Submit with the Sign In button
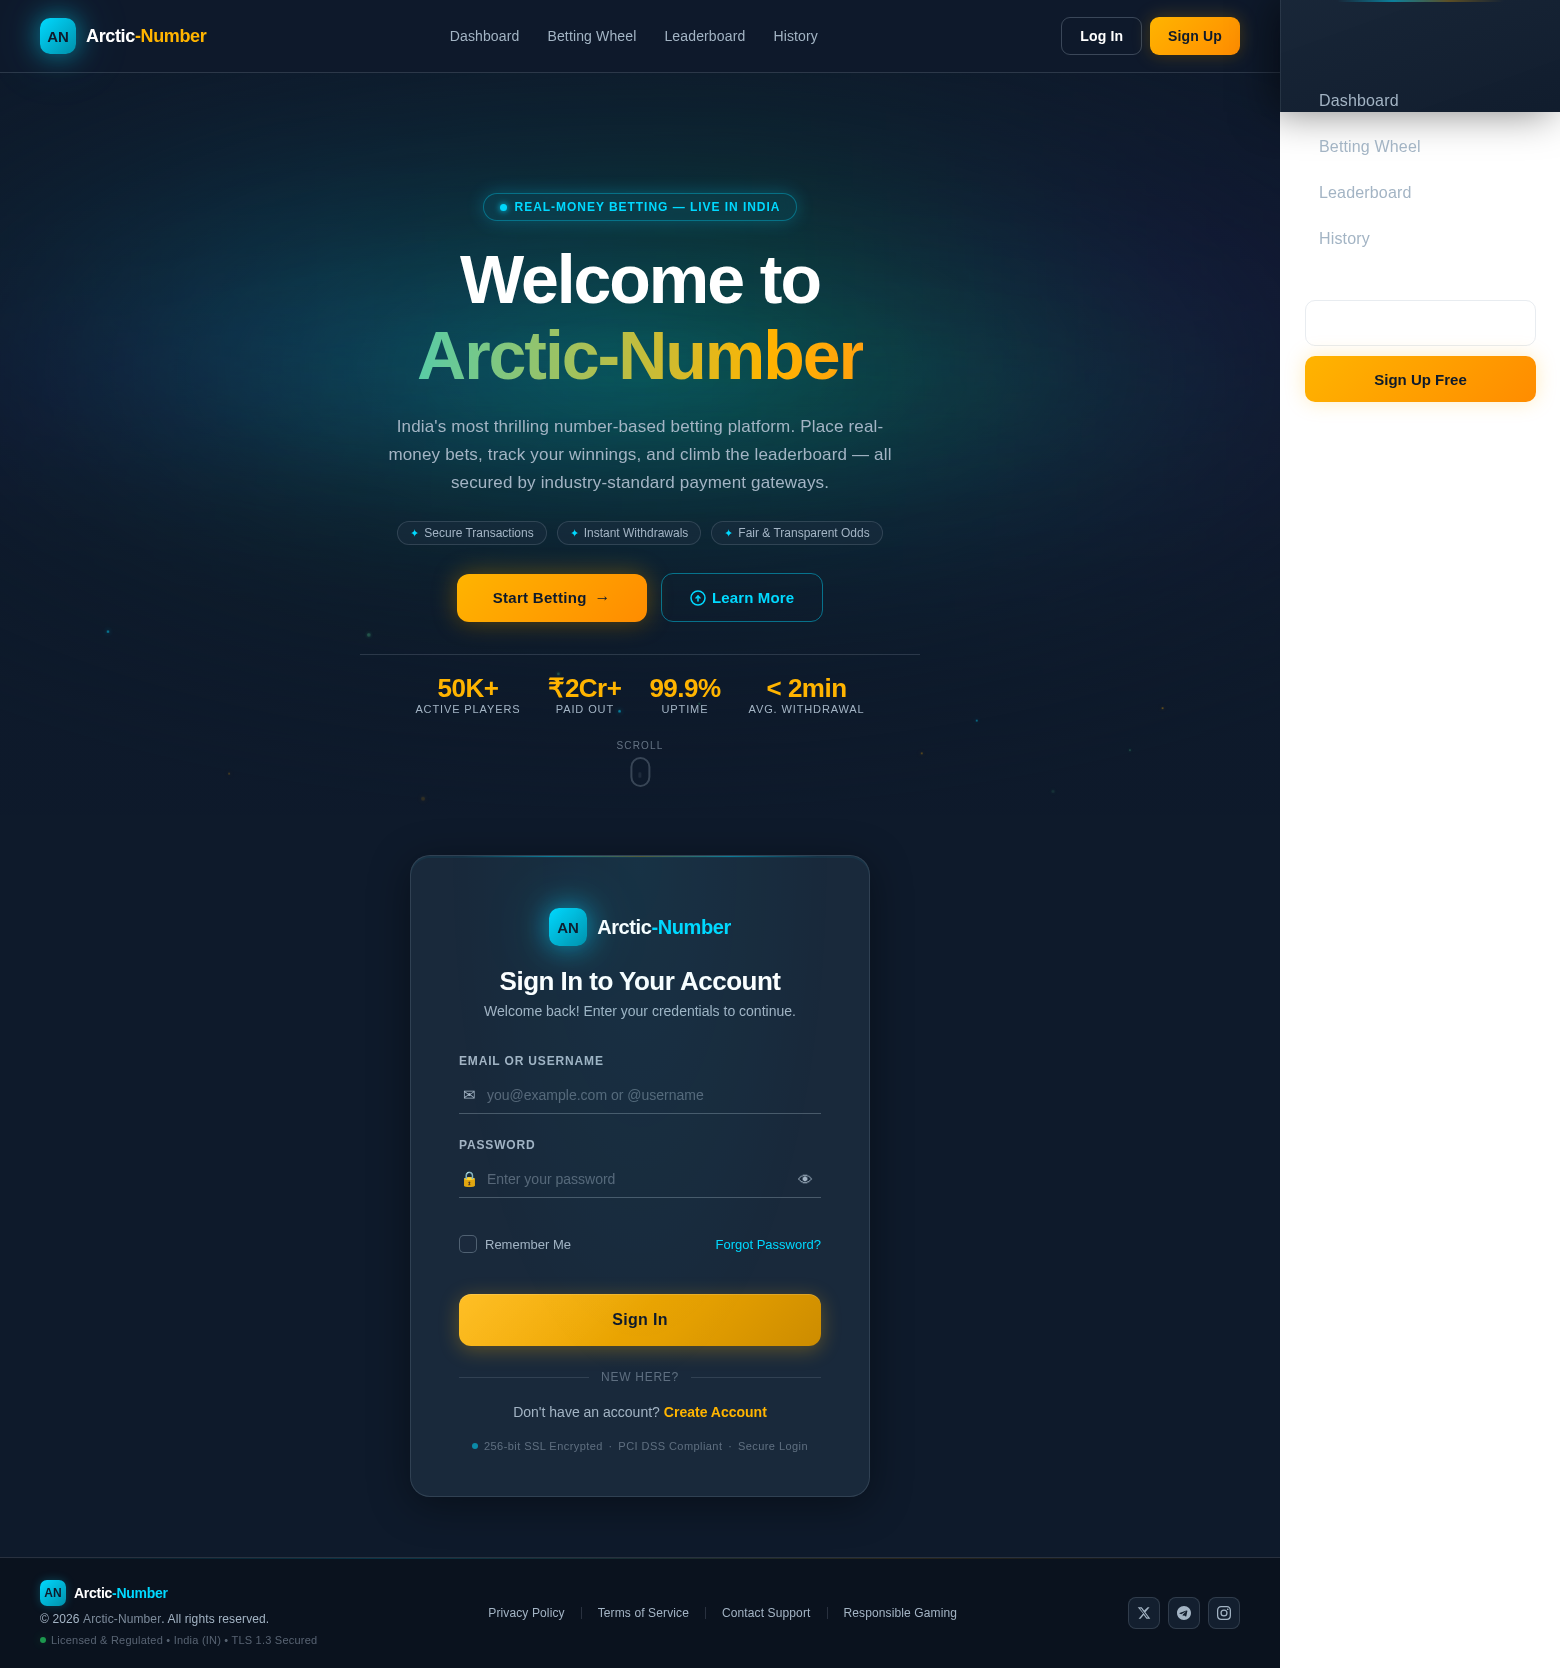Image resolution: width=1560 pixels, height=1668 pixels. (x=640, y=1320)
